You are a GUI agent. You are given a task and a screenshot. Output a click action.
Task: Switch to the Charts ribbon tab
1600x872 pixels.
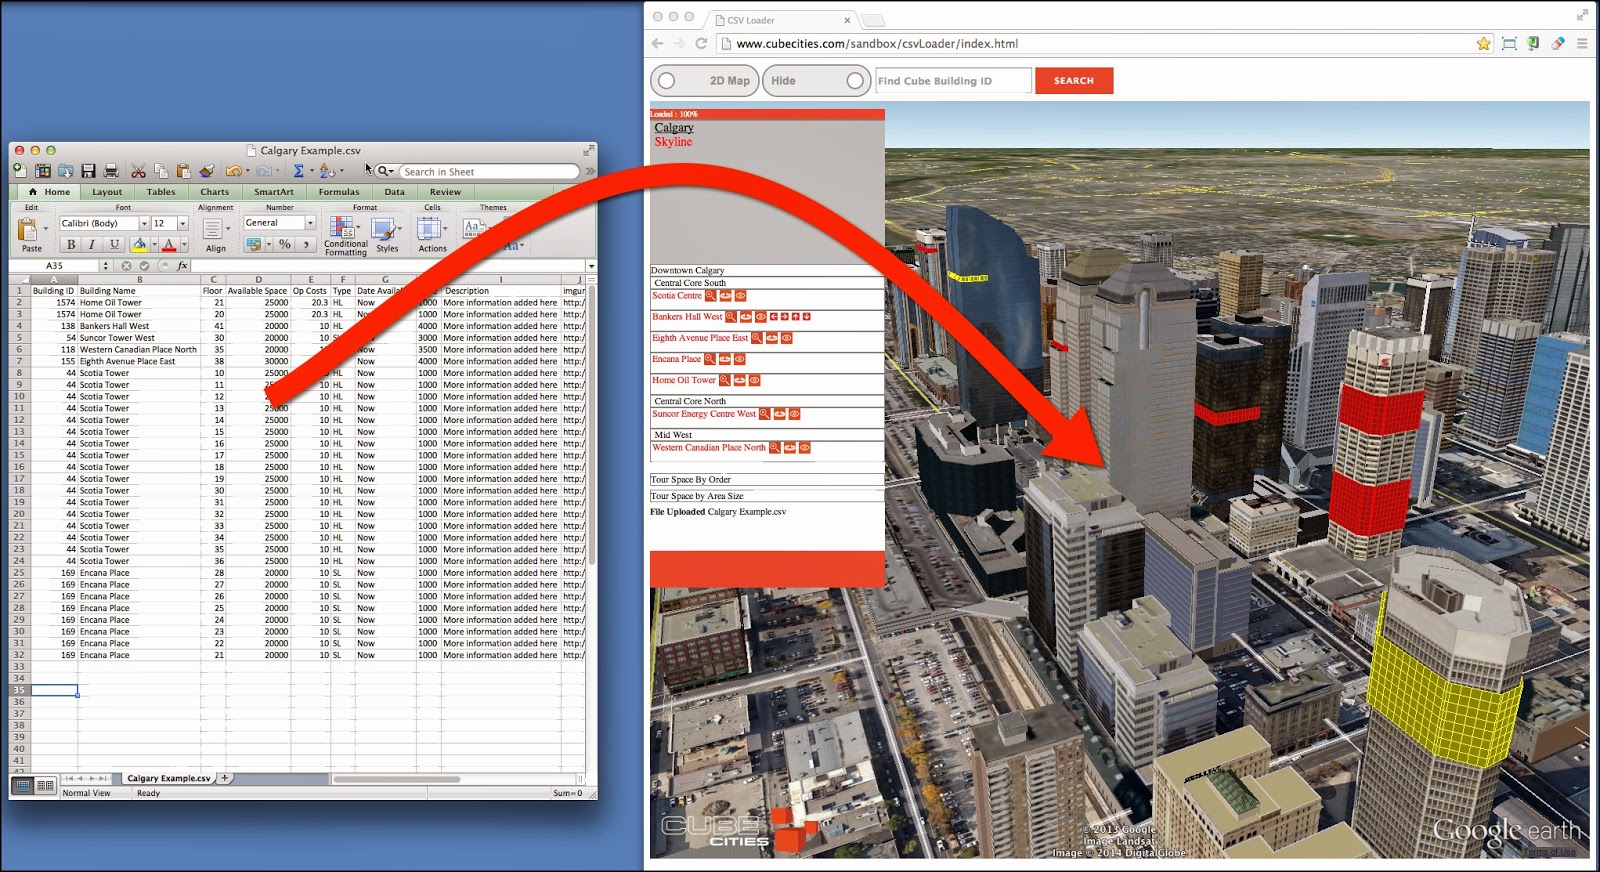pyautogui.click(x=214, y=192)
